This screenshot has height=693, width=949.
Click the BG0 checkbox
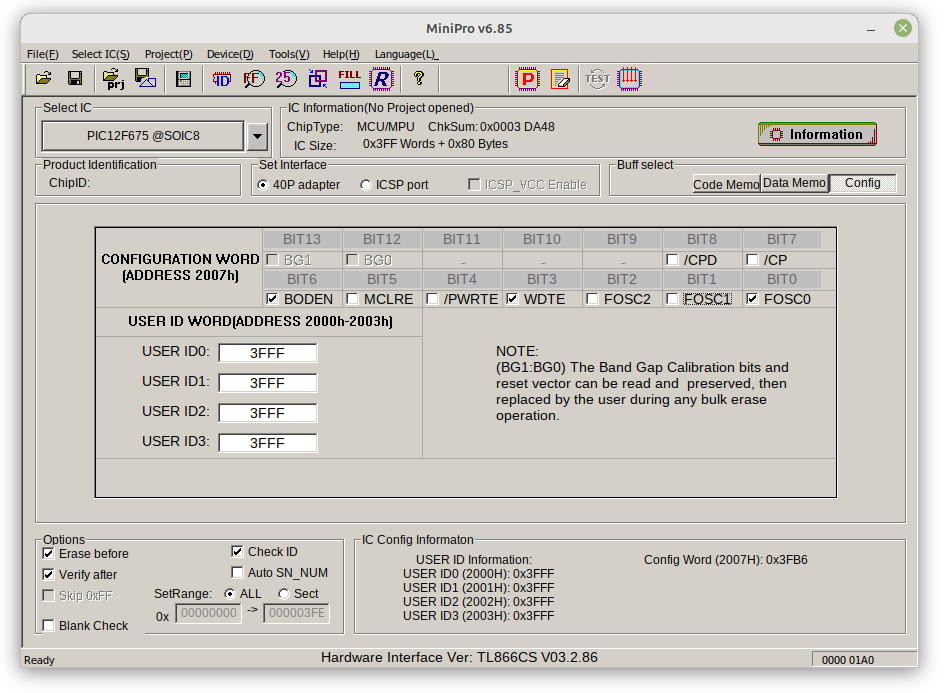tap(352, 260)
